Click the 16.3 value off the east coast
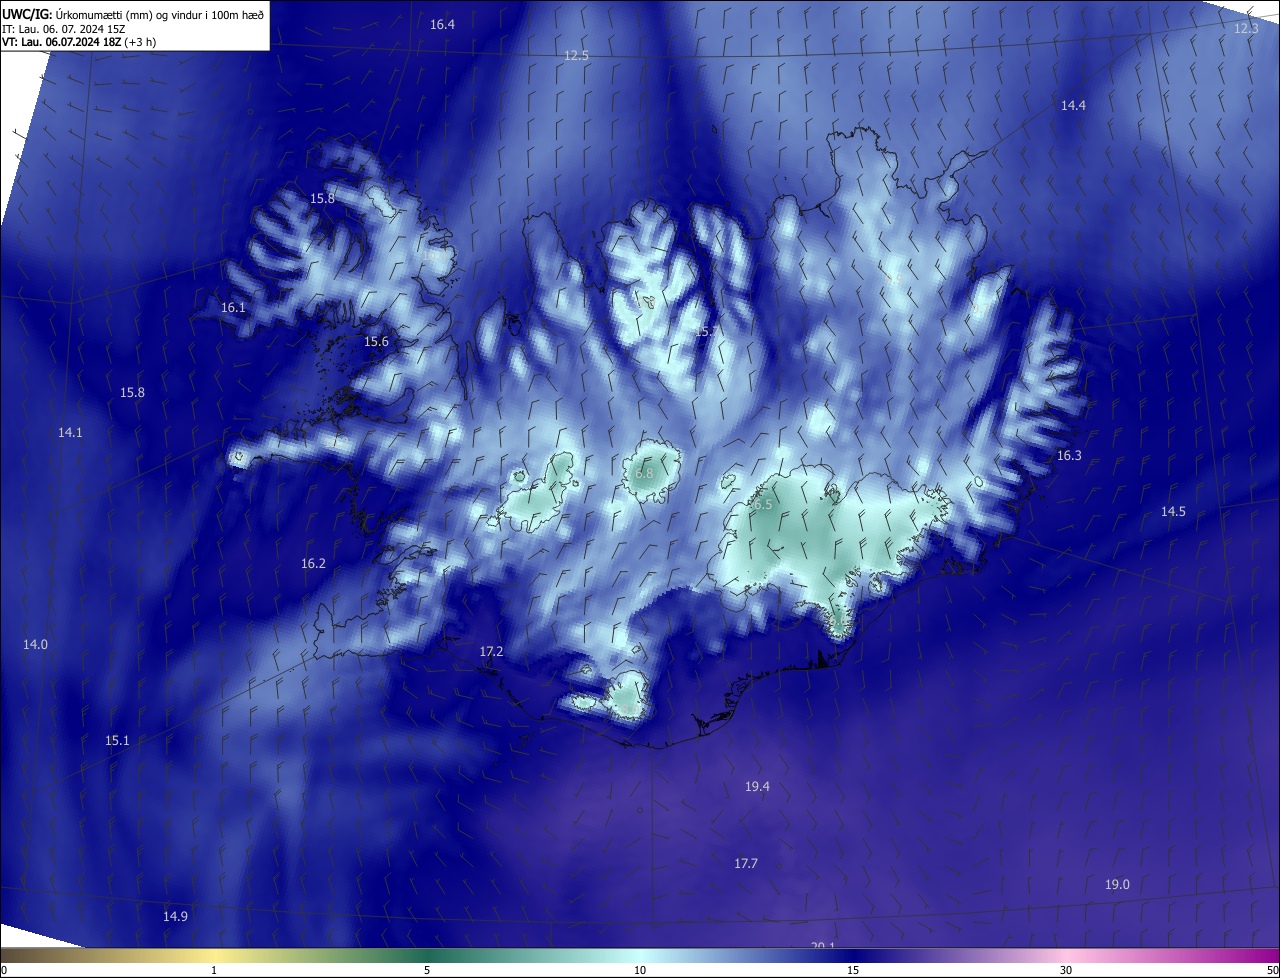The height and width of the screenshot is (978, 1280). coord(1069,455)
